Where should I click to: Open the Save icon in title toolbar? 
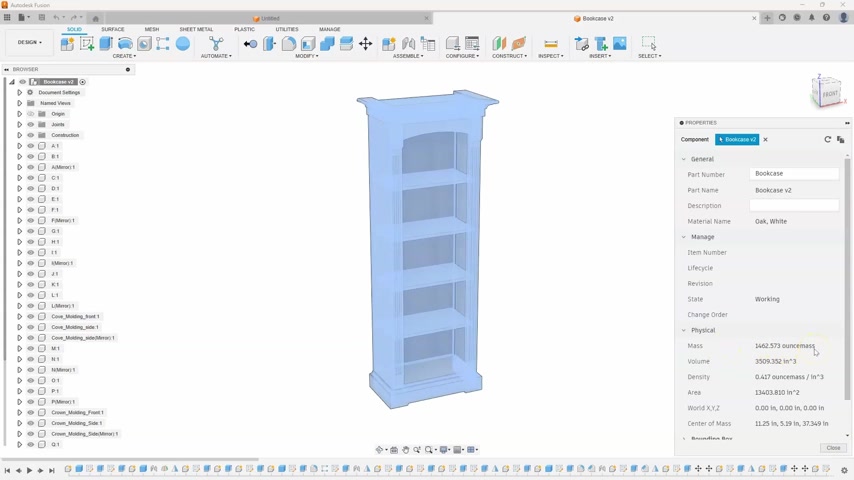tap(41, 17)
